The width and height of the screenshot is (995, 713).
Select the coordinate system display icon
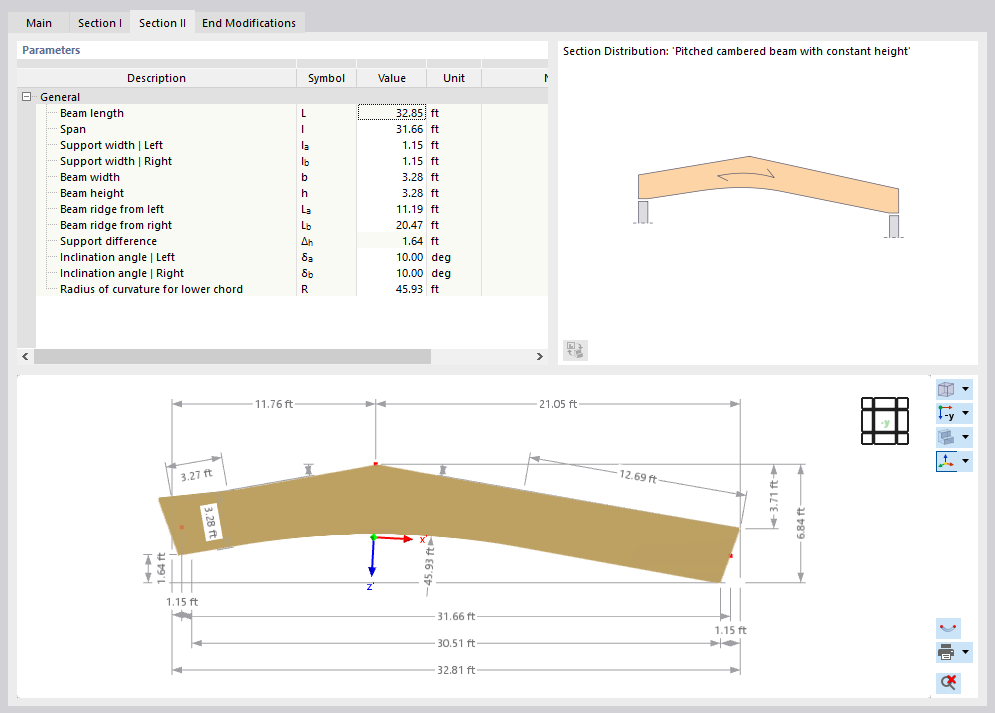tap(946, 461)
